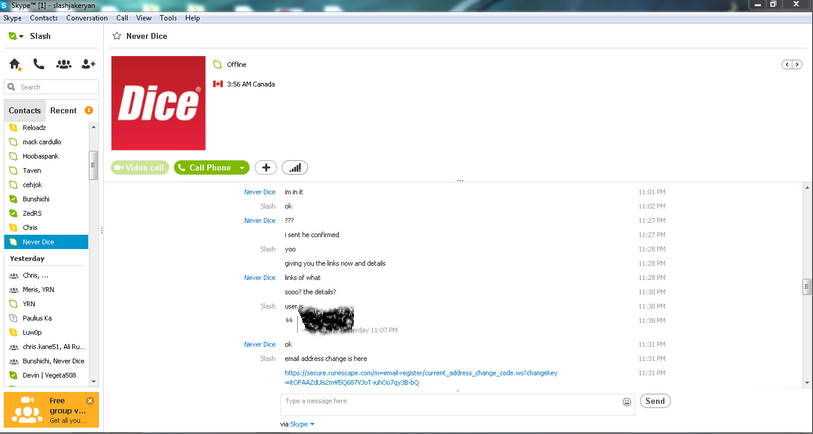This screenshot has height=434, width=813.
Task: Click message "giving you the links now and details"
Action: pyautogui.click(x=335, y=263)
